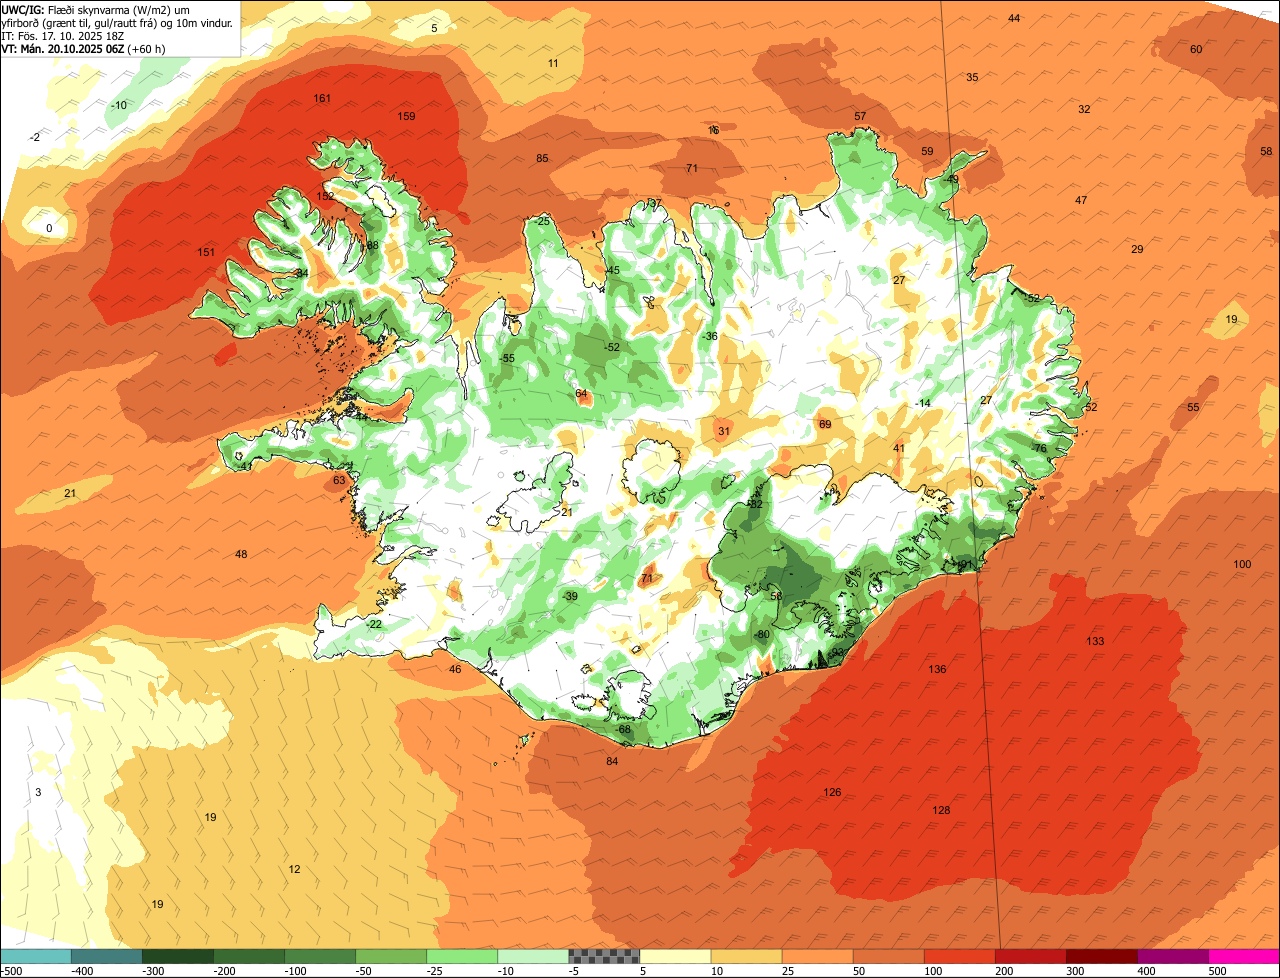Click the inland value "31"
Image resolution: width=1280 pixels, height=978 pixels.
point(724,431)
